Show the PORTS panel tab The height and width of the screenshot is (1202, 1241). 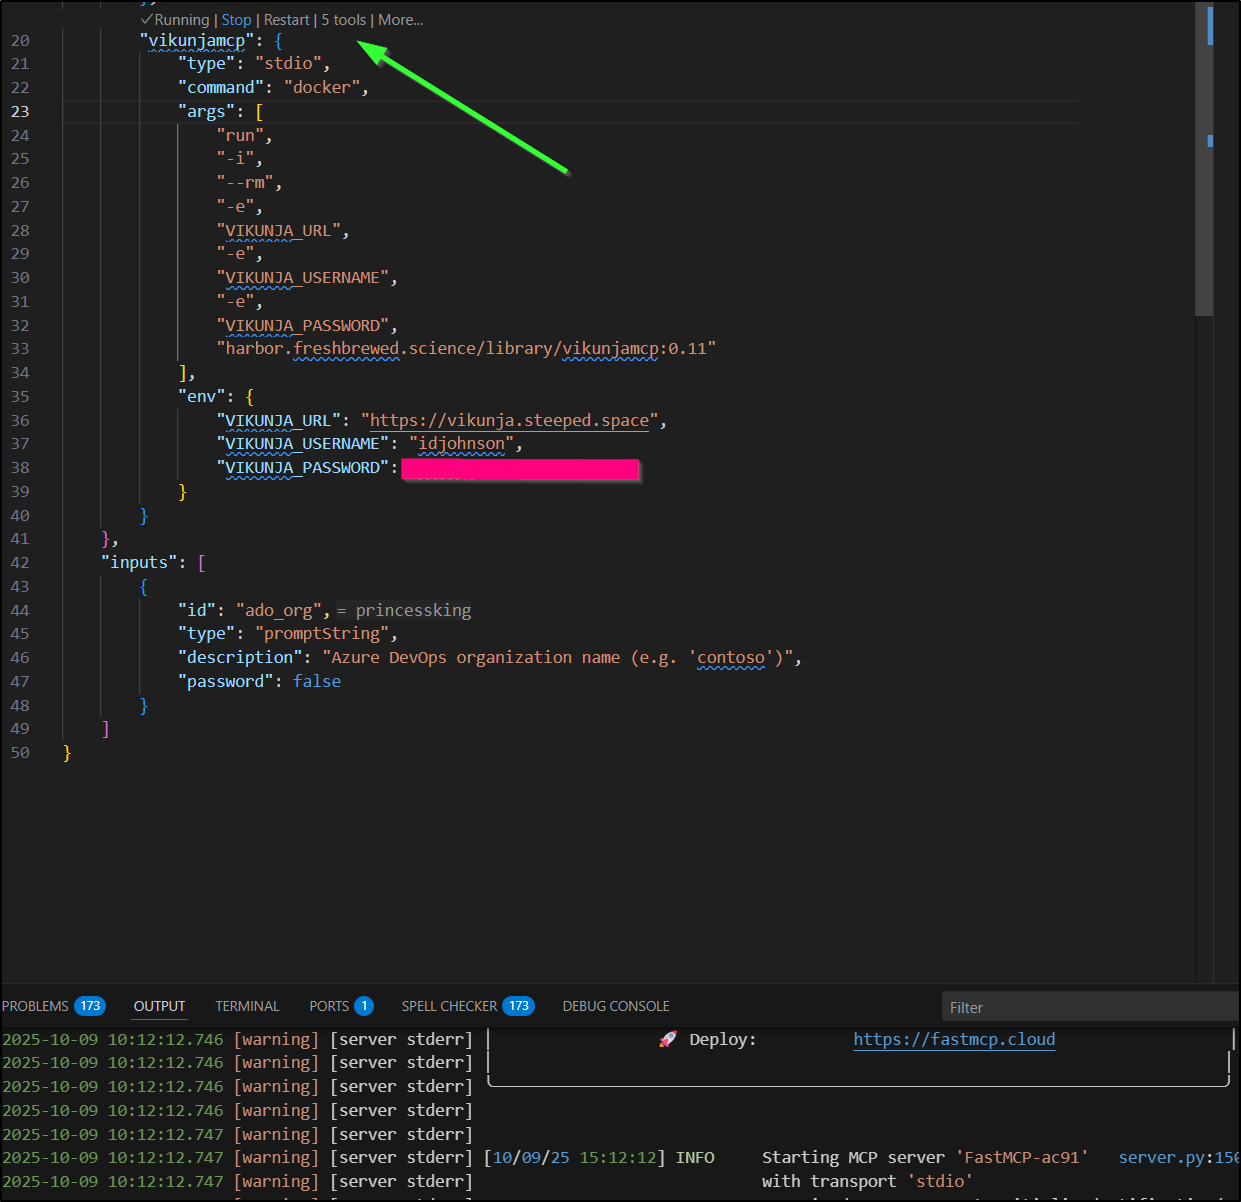click(x=329, y=1006)
